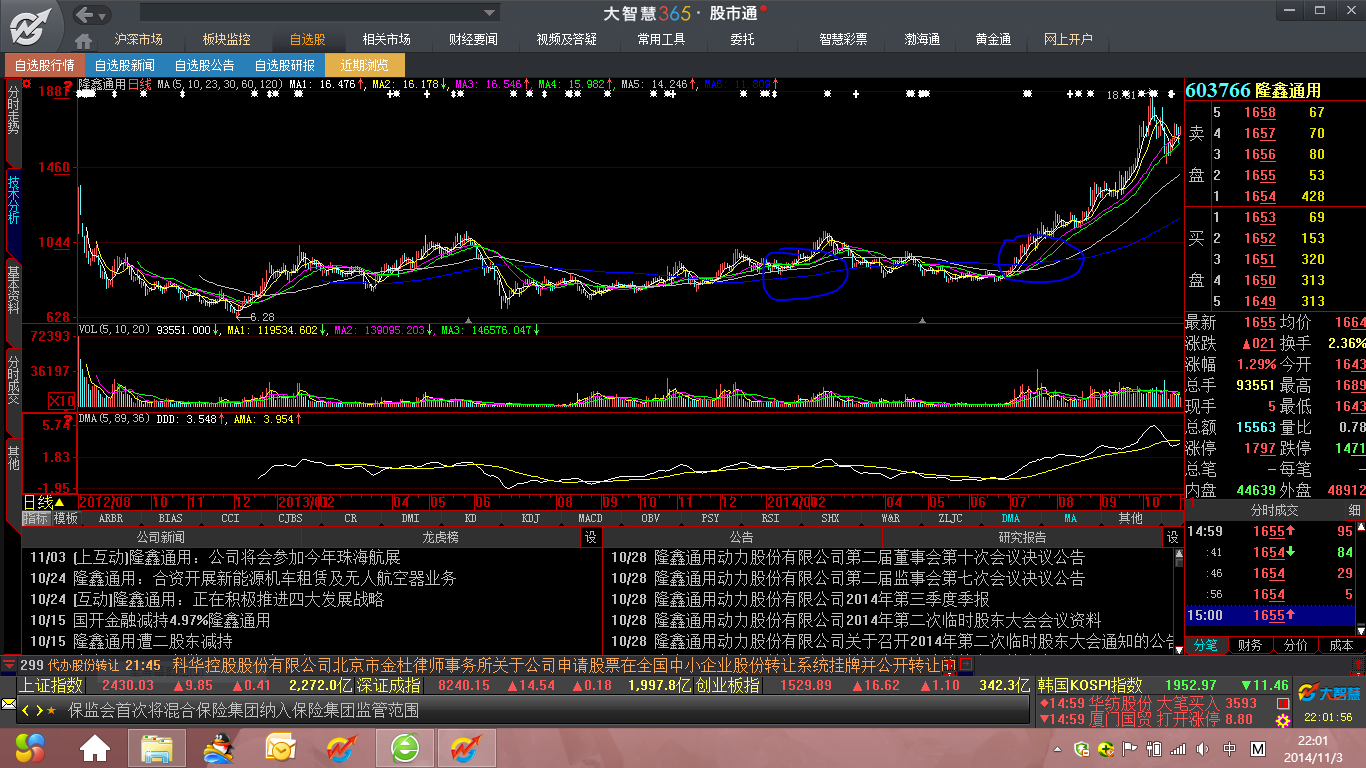Click the 设 button beside 龙虎榜

point(590,537)
